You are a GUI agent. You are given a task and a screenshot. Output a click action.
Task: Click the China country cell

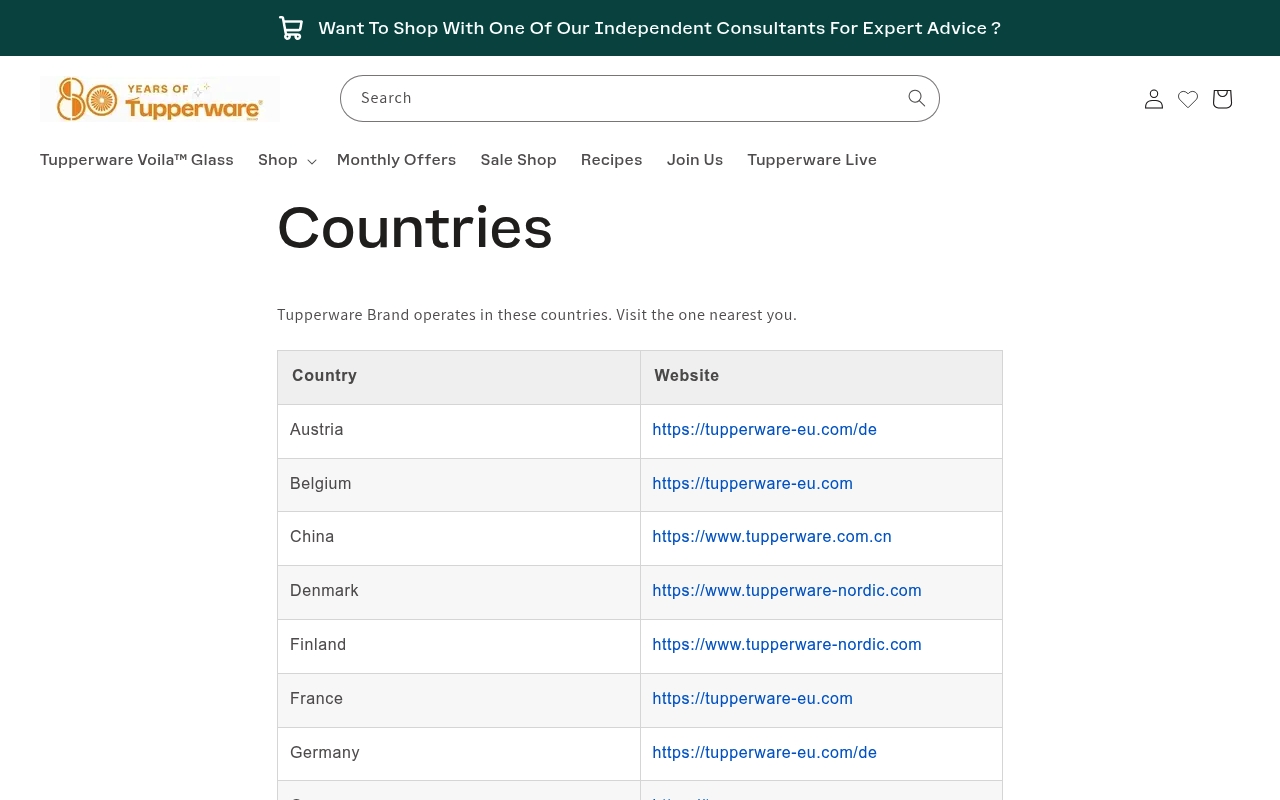(459, 538)
